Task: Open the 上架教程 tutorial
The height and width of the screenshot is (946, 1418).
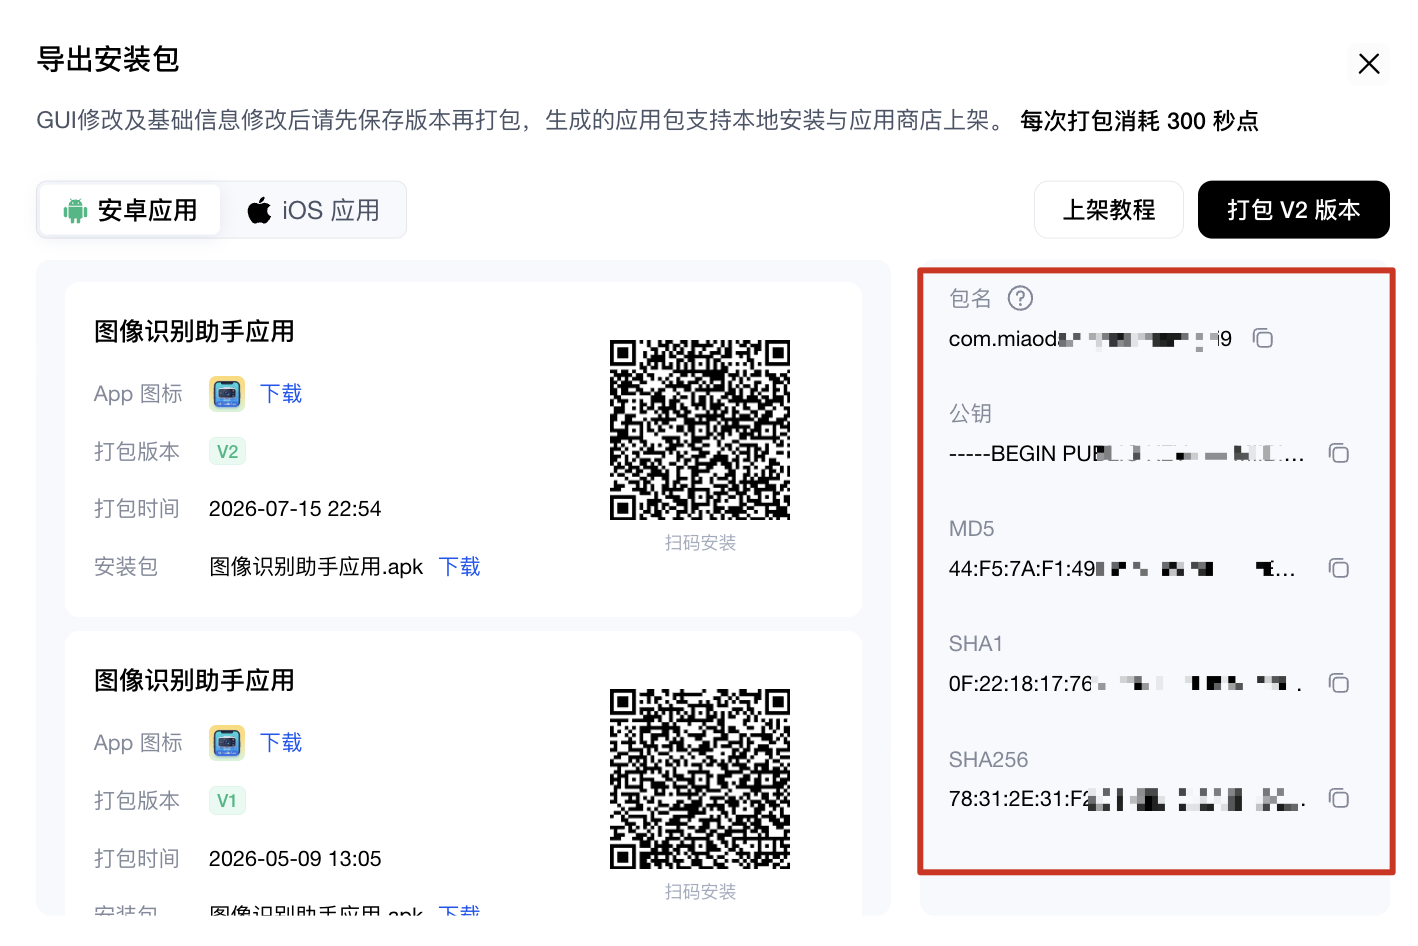Action: click(1109, 210)
